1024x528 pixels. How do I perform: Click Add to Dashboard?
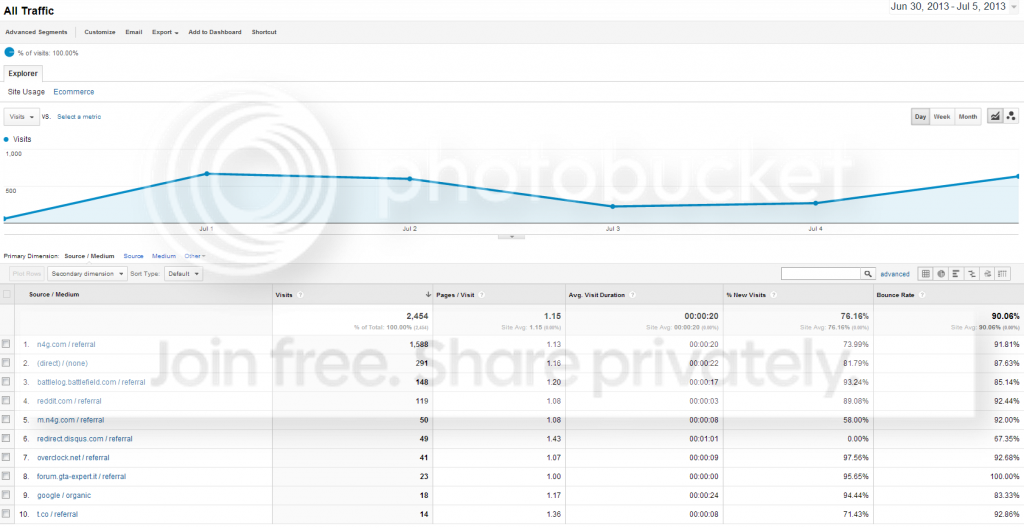tap(215, 32)
